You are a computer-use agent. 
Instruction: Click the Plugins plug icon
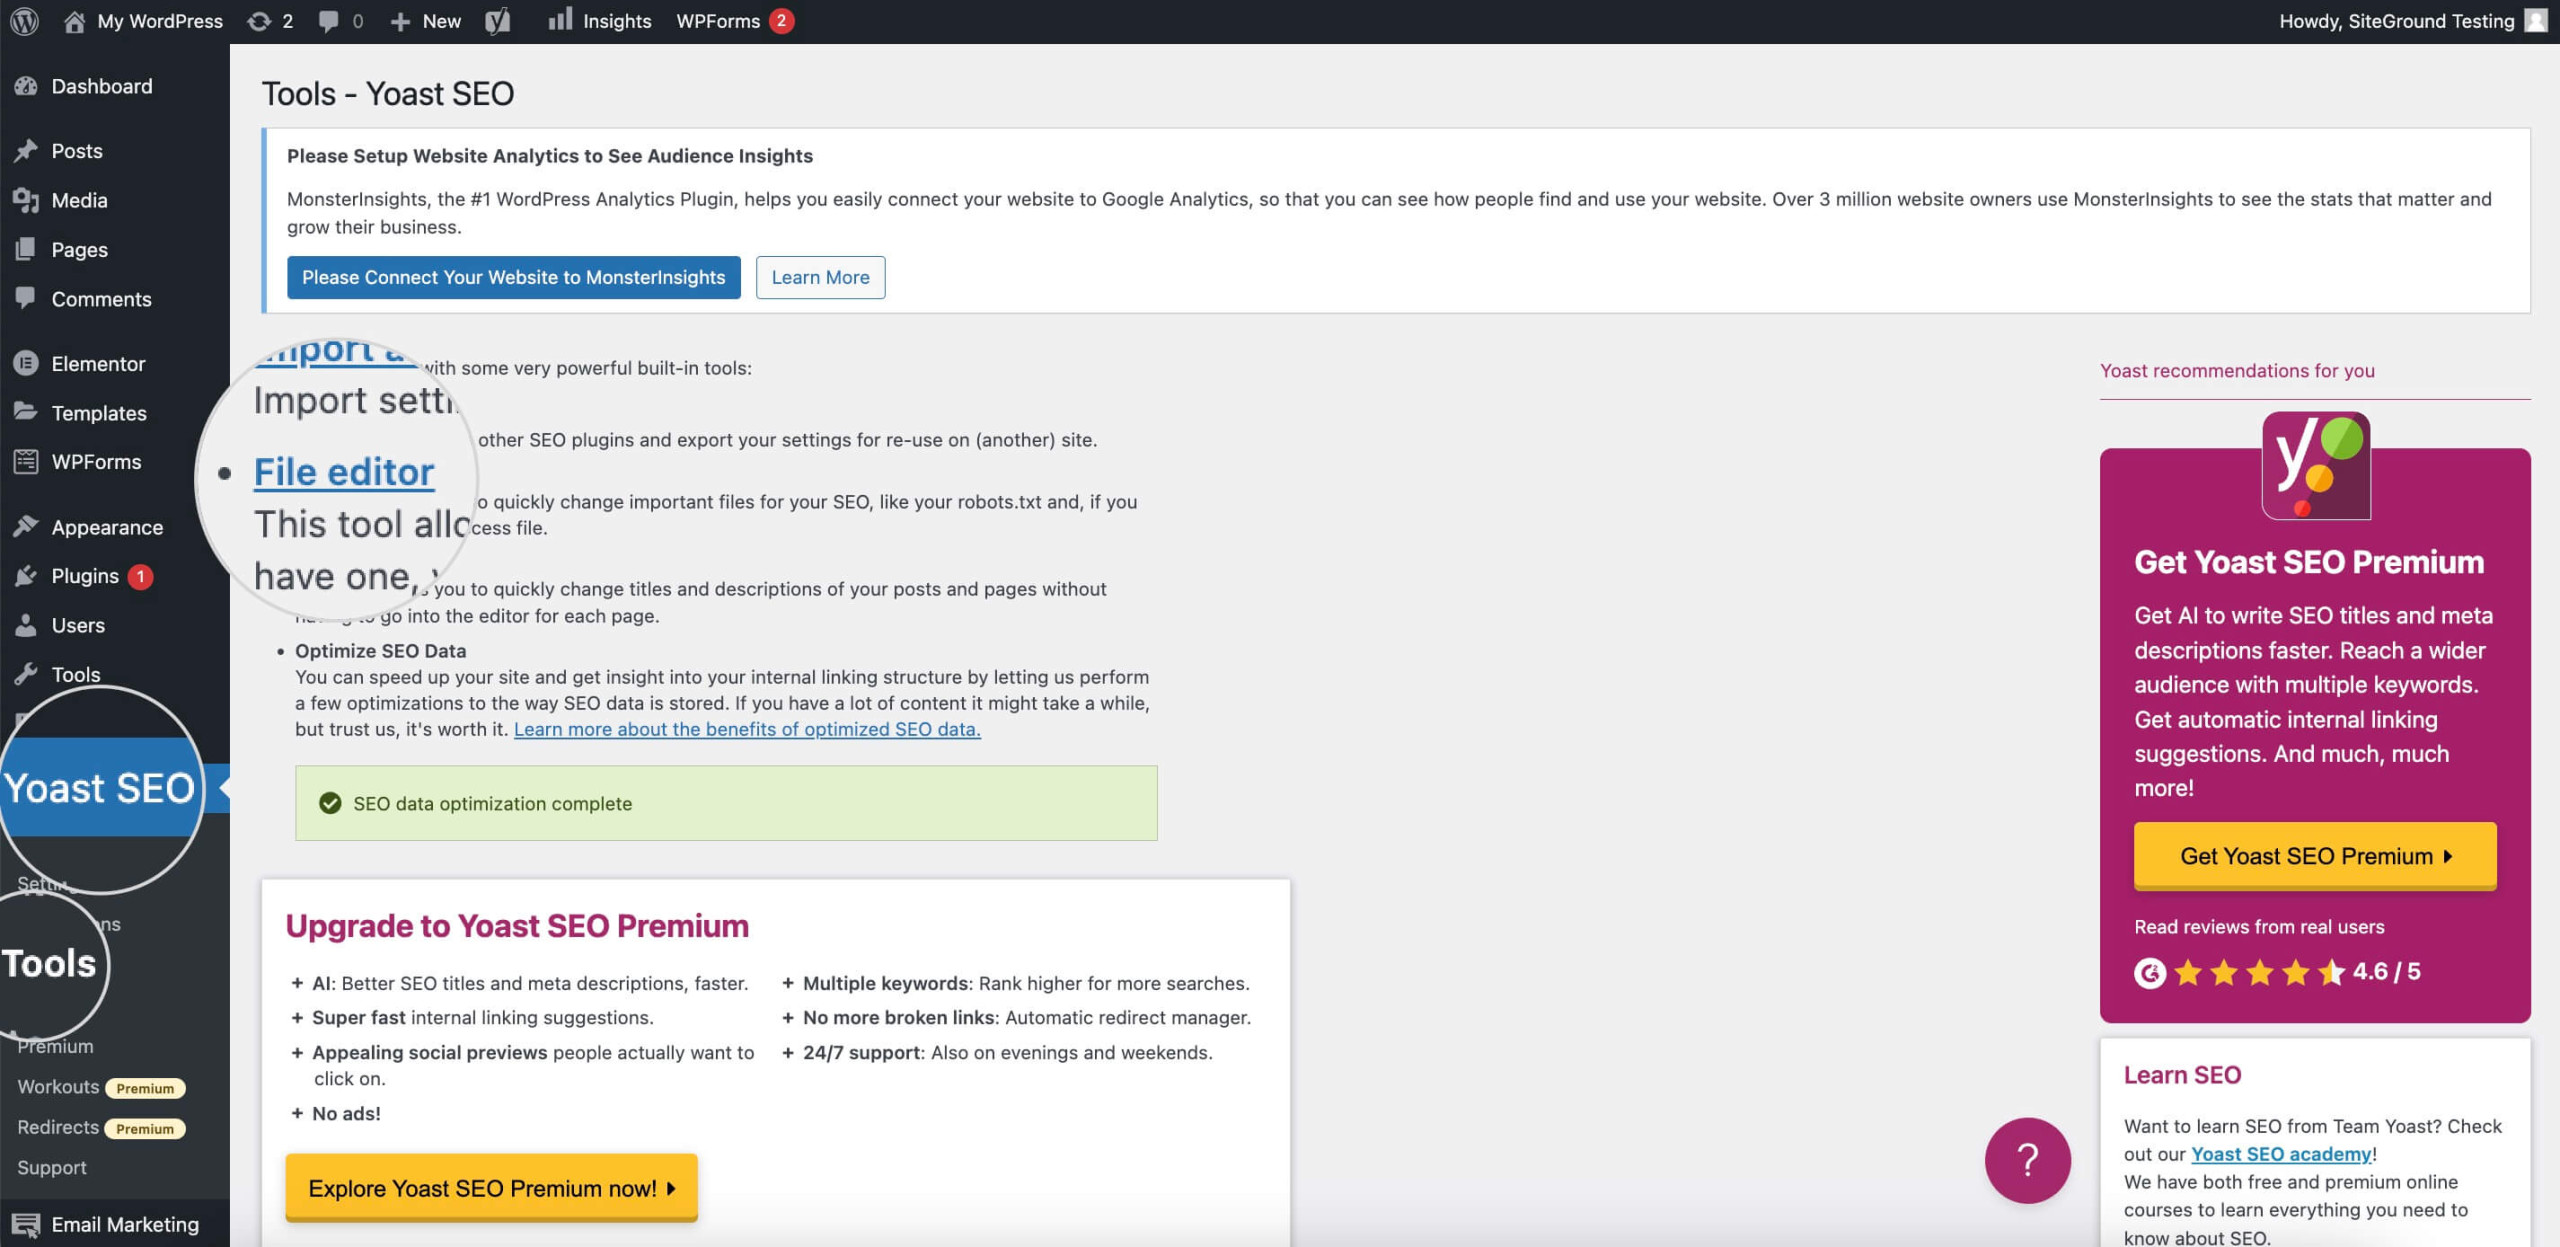pyautogui.click(x=26, y=575)
